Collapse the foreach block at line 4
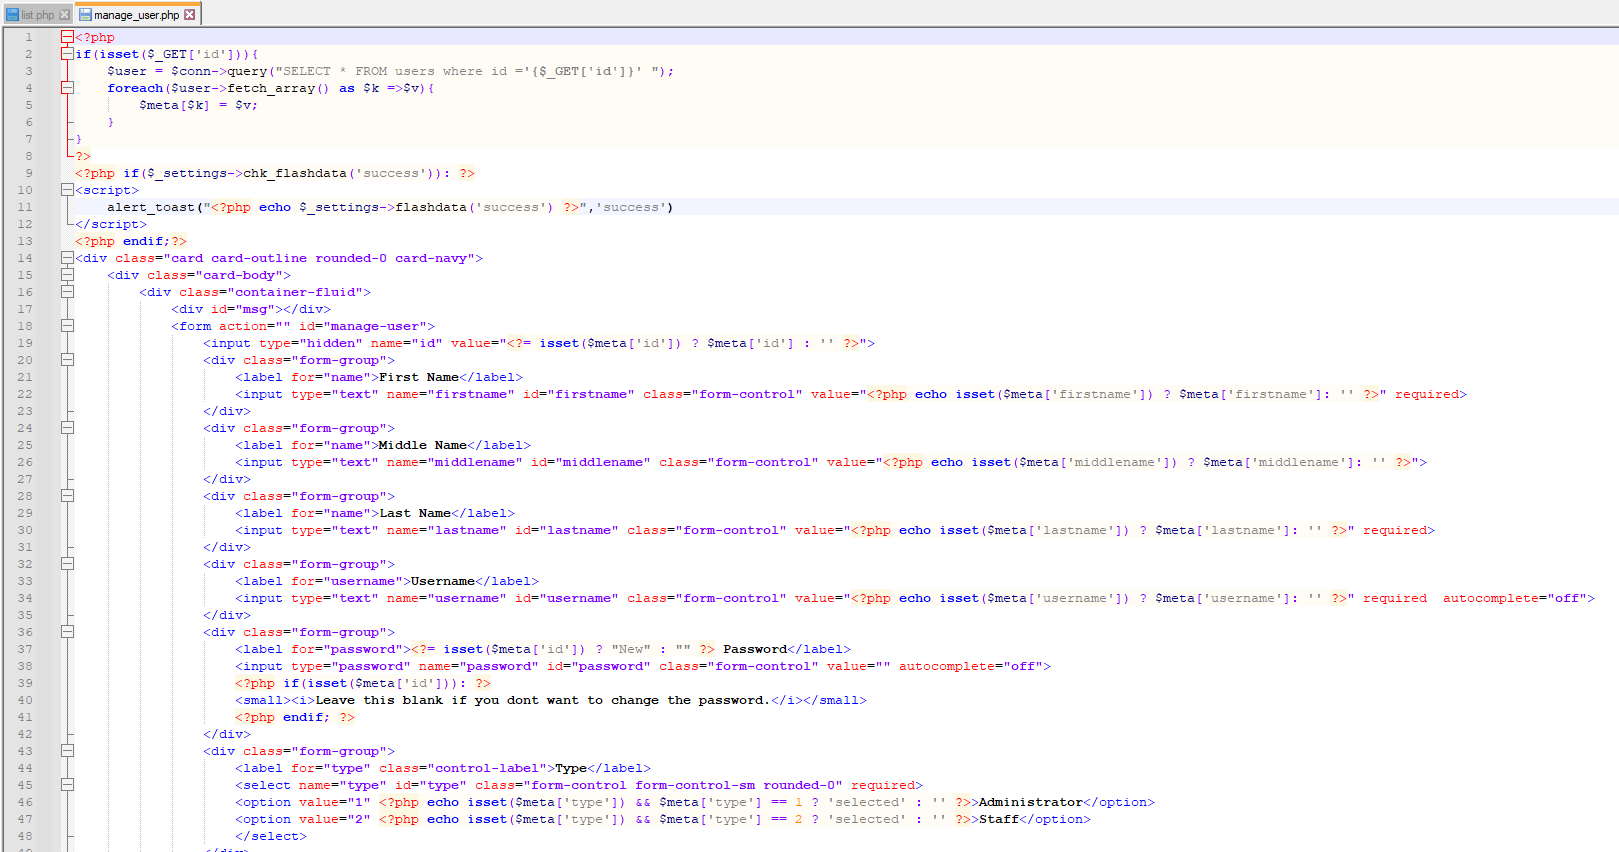Image resolution: width=1619 pixels, height=852 pixels. pos(67,88)
